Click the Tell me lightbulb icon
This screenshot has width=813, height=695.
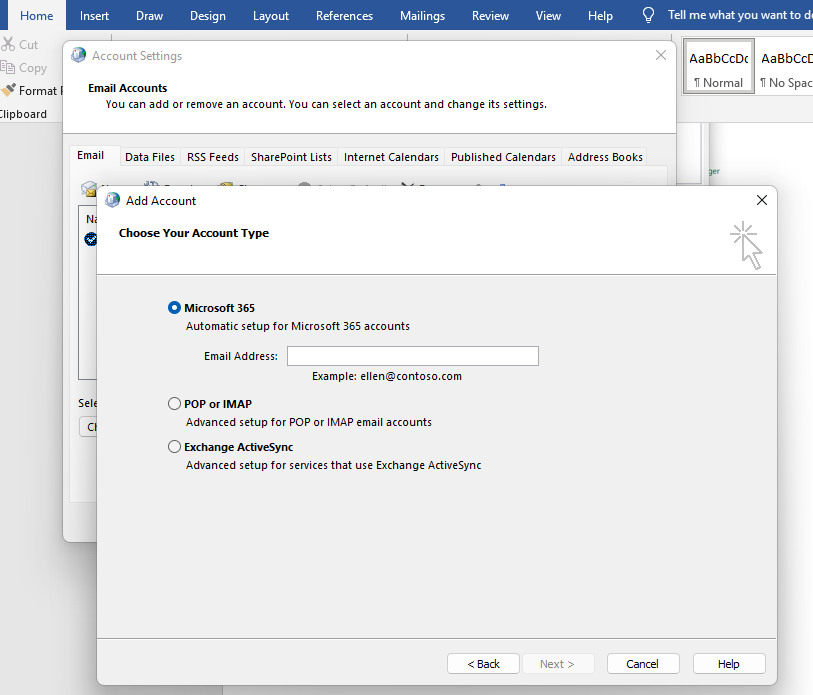(x=648, y=15)
